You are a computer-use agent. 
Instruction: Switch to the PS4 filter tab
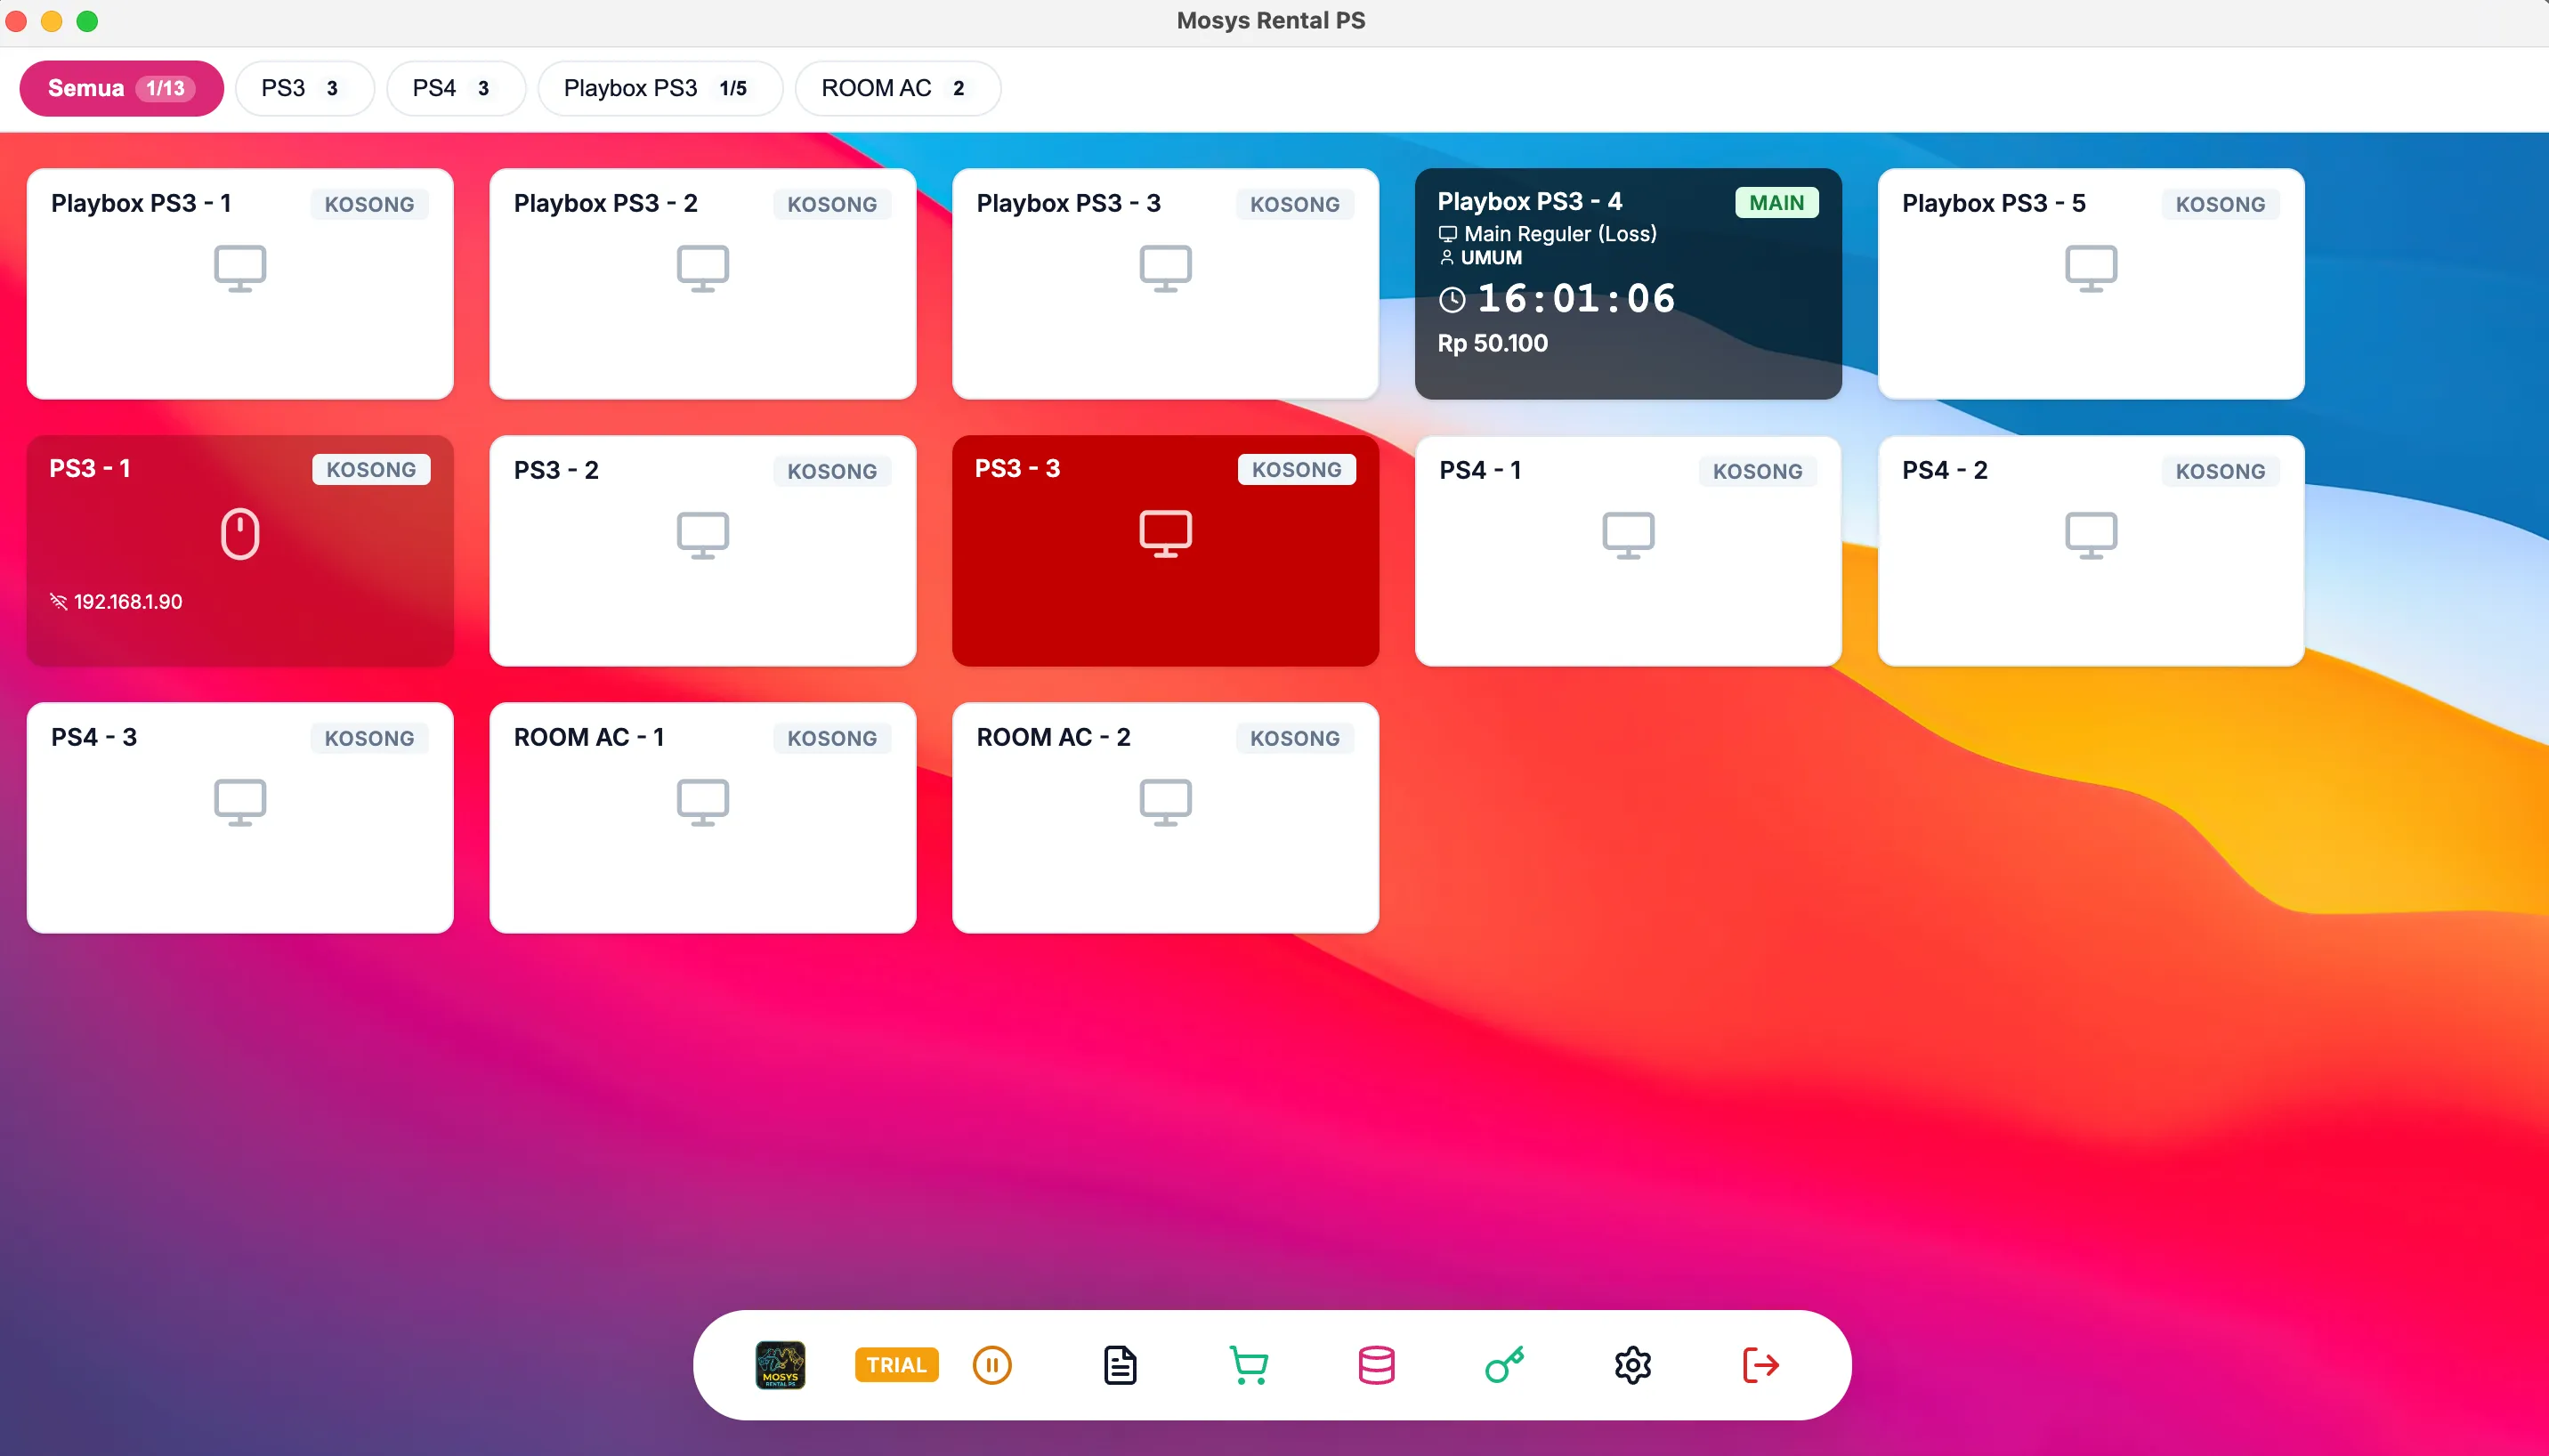(x=455, y=88)
